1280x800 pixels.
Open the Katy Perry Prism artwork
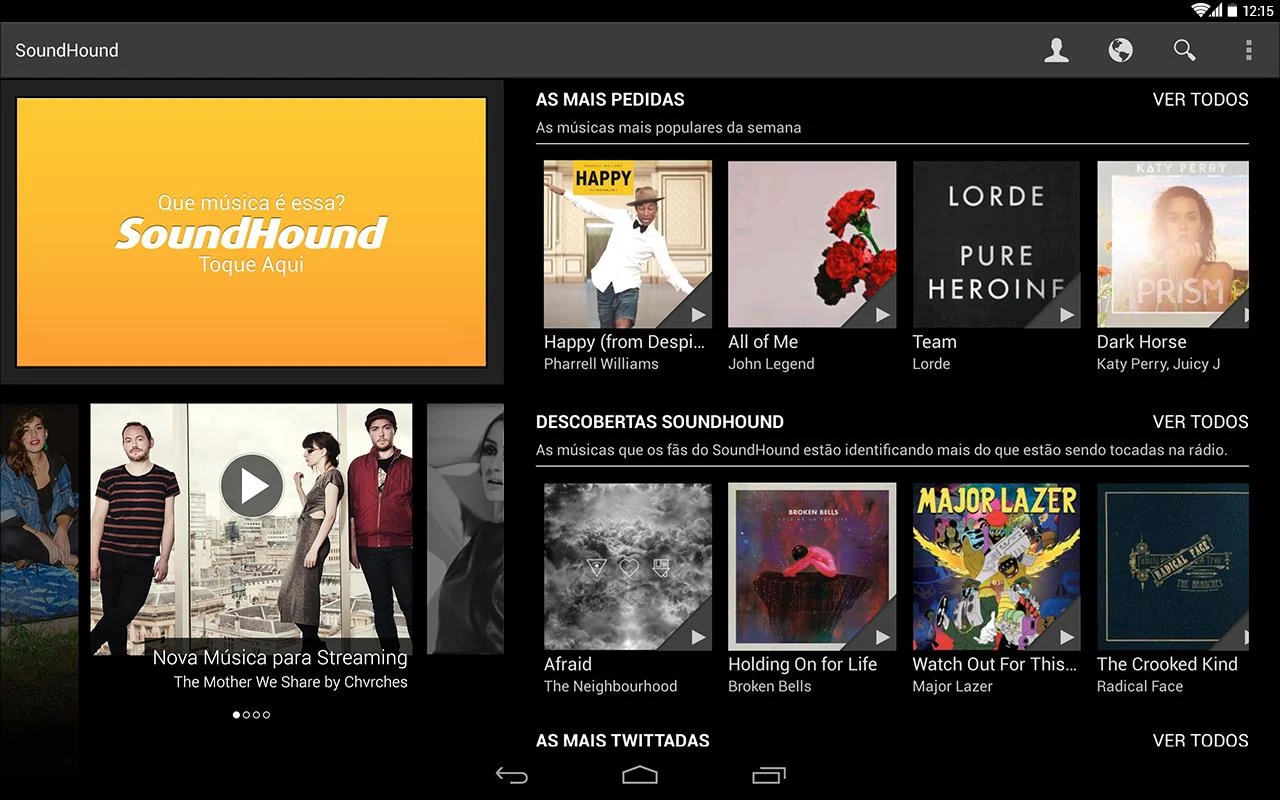pyautogui.click(x=1173, y=244)
